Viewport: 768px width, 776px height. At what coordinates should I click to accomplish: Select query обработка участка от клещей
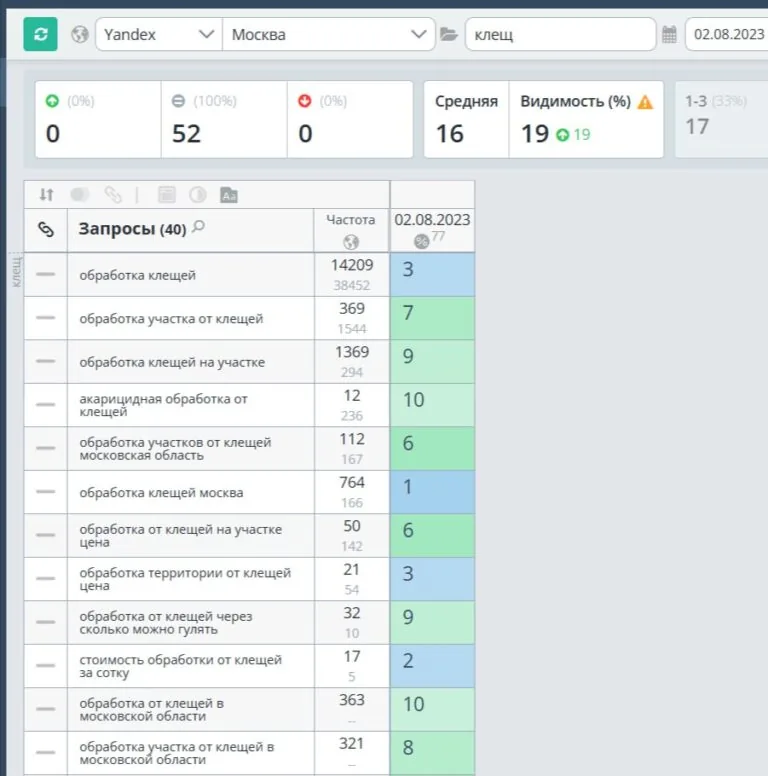171,319
